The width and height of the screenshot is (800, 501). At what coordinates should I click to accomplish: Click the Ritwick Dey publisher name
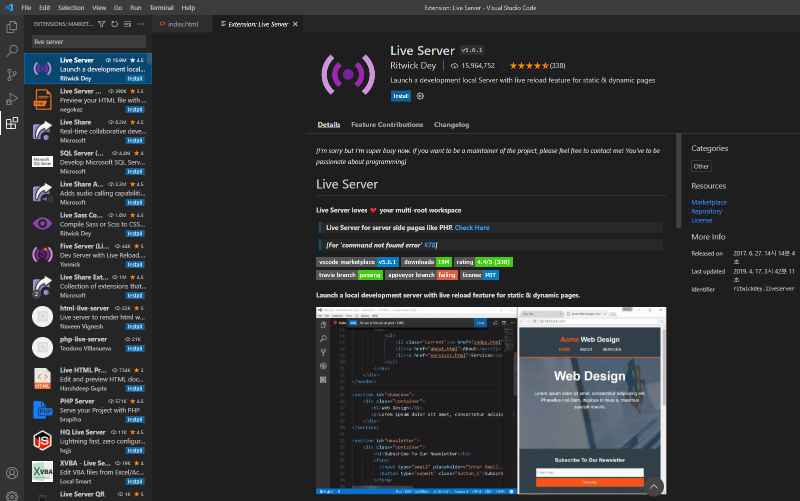tap(413, 65)
